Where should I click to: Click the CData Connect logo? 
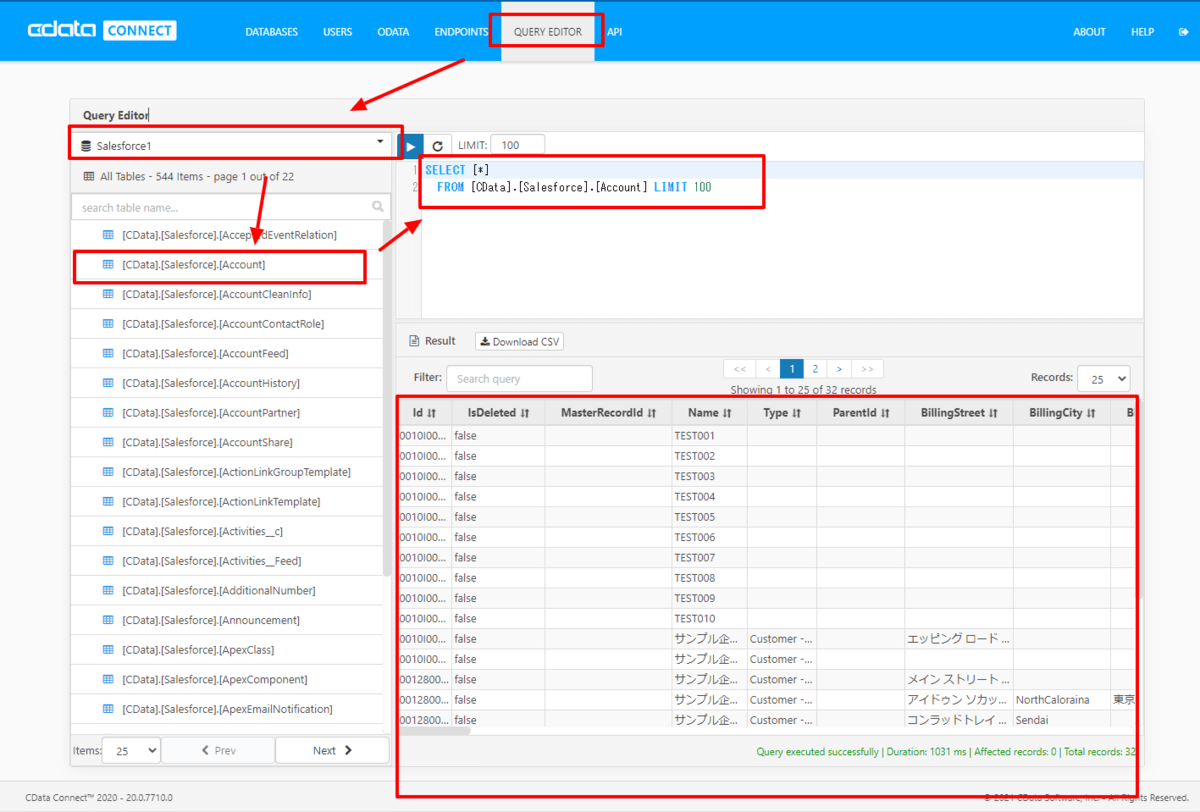pos(102,31)
